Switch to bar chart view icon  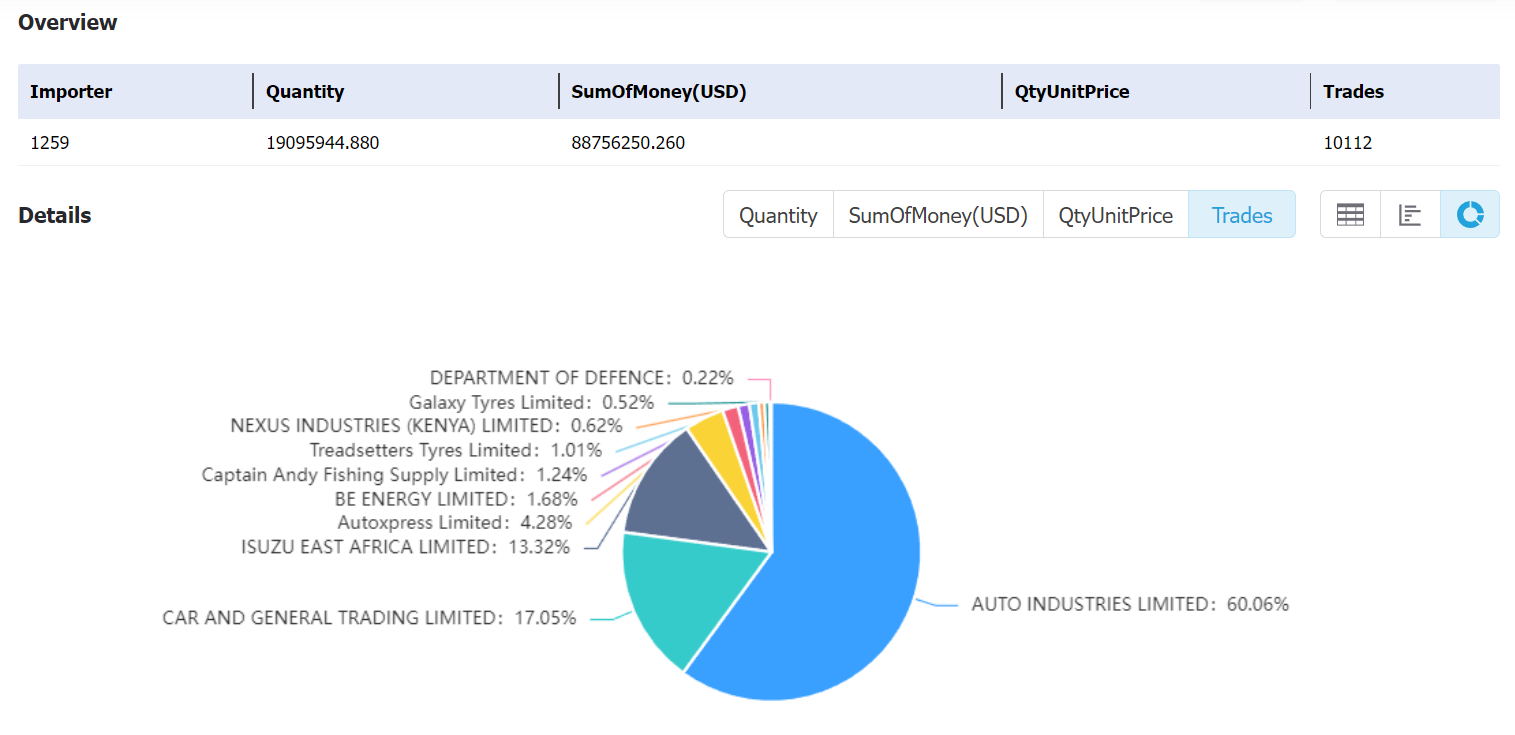[x=1410, y=214]
